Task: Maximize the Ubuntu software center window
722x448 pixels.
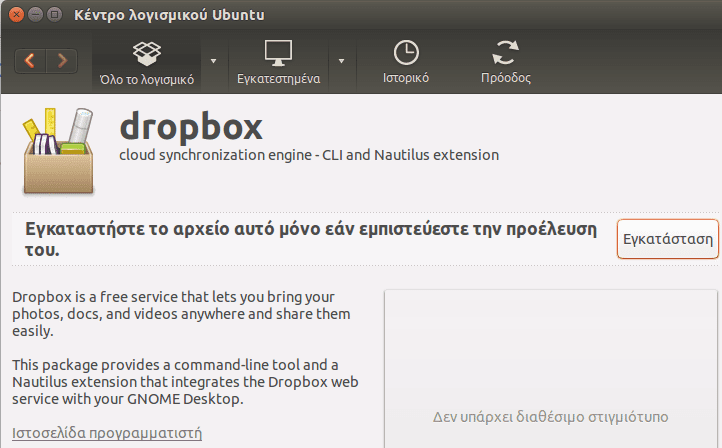Action: [55, 15]
